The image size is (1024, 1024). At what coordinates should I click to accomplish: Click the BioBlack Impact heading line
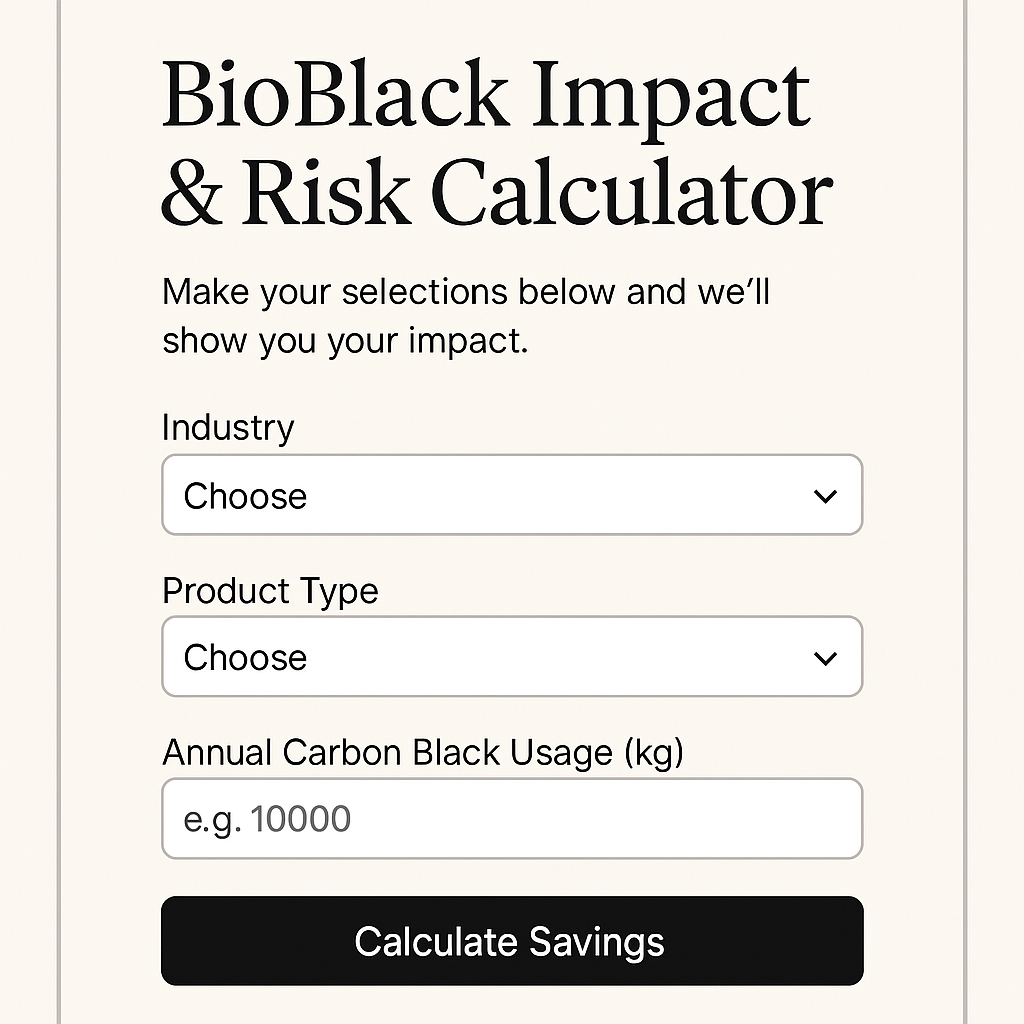486,95
